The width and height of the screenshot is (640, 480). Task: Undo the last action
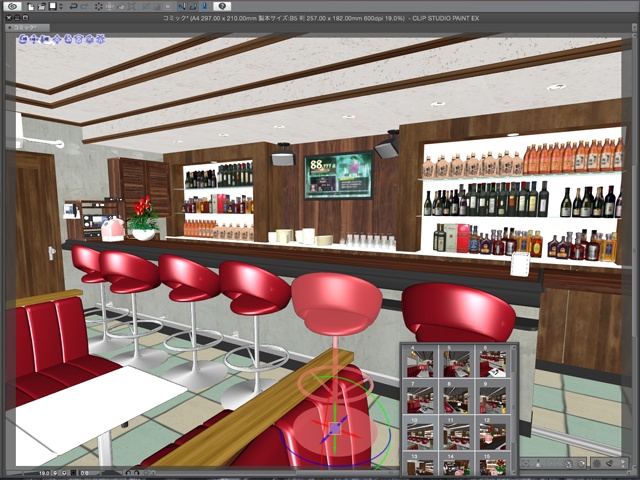pos(73,7)
